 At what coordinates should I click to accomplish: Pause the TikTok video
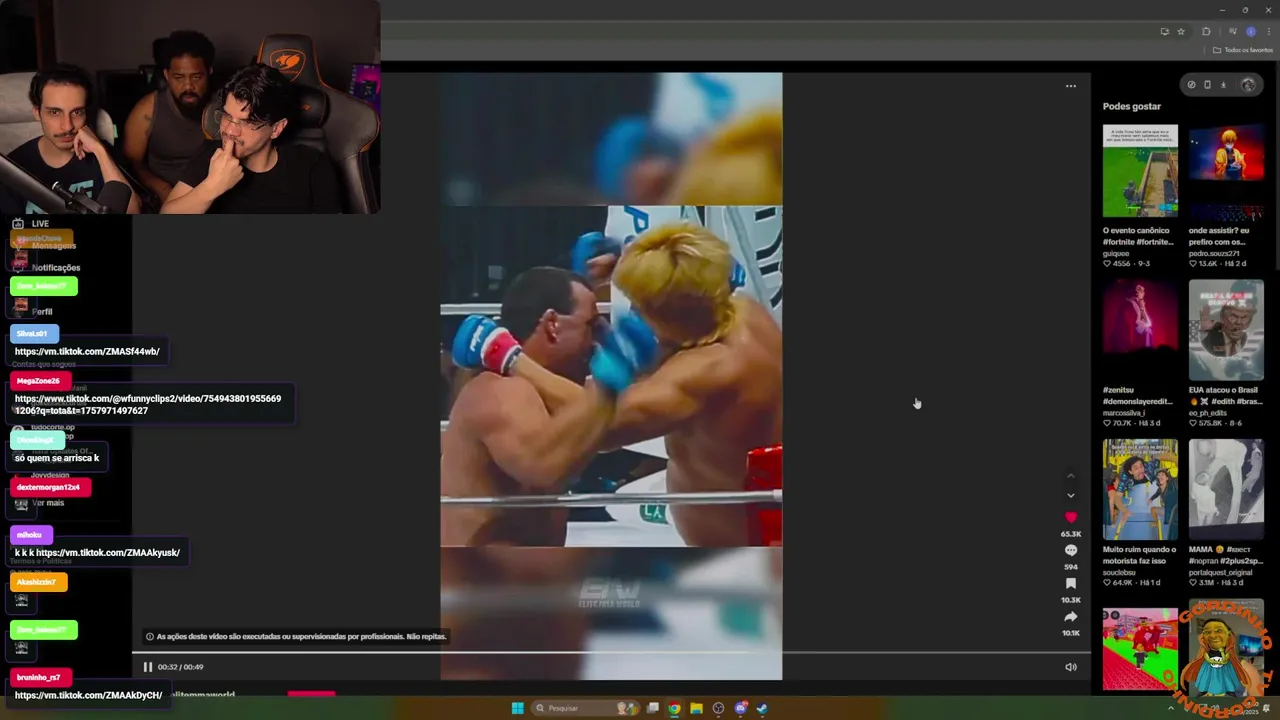click(x=147, y=667)
